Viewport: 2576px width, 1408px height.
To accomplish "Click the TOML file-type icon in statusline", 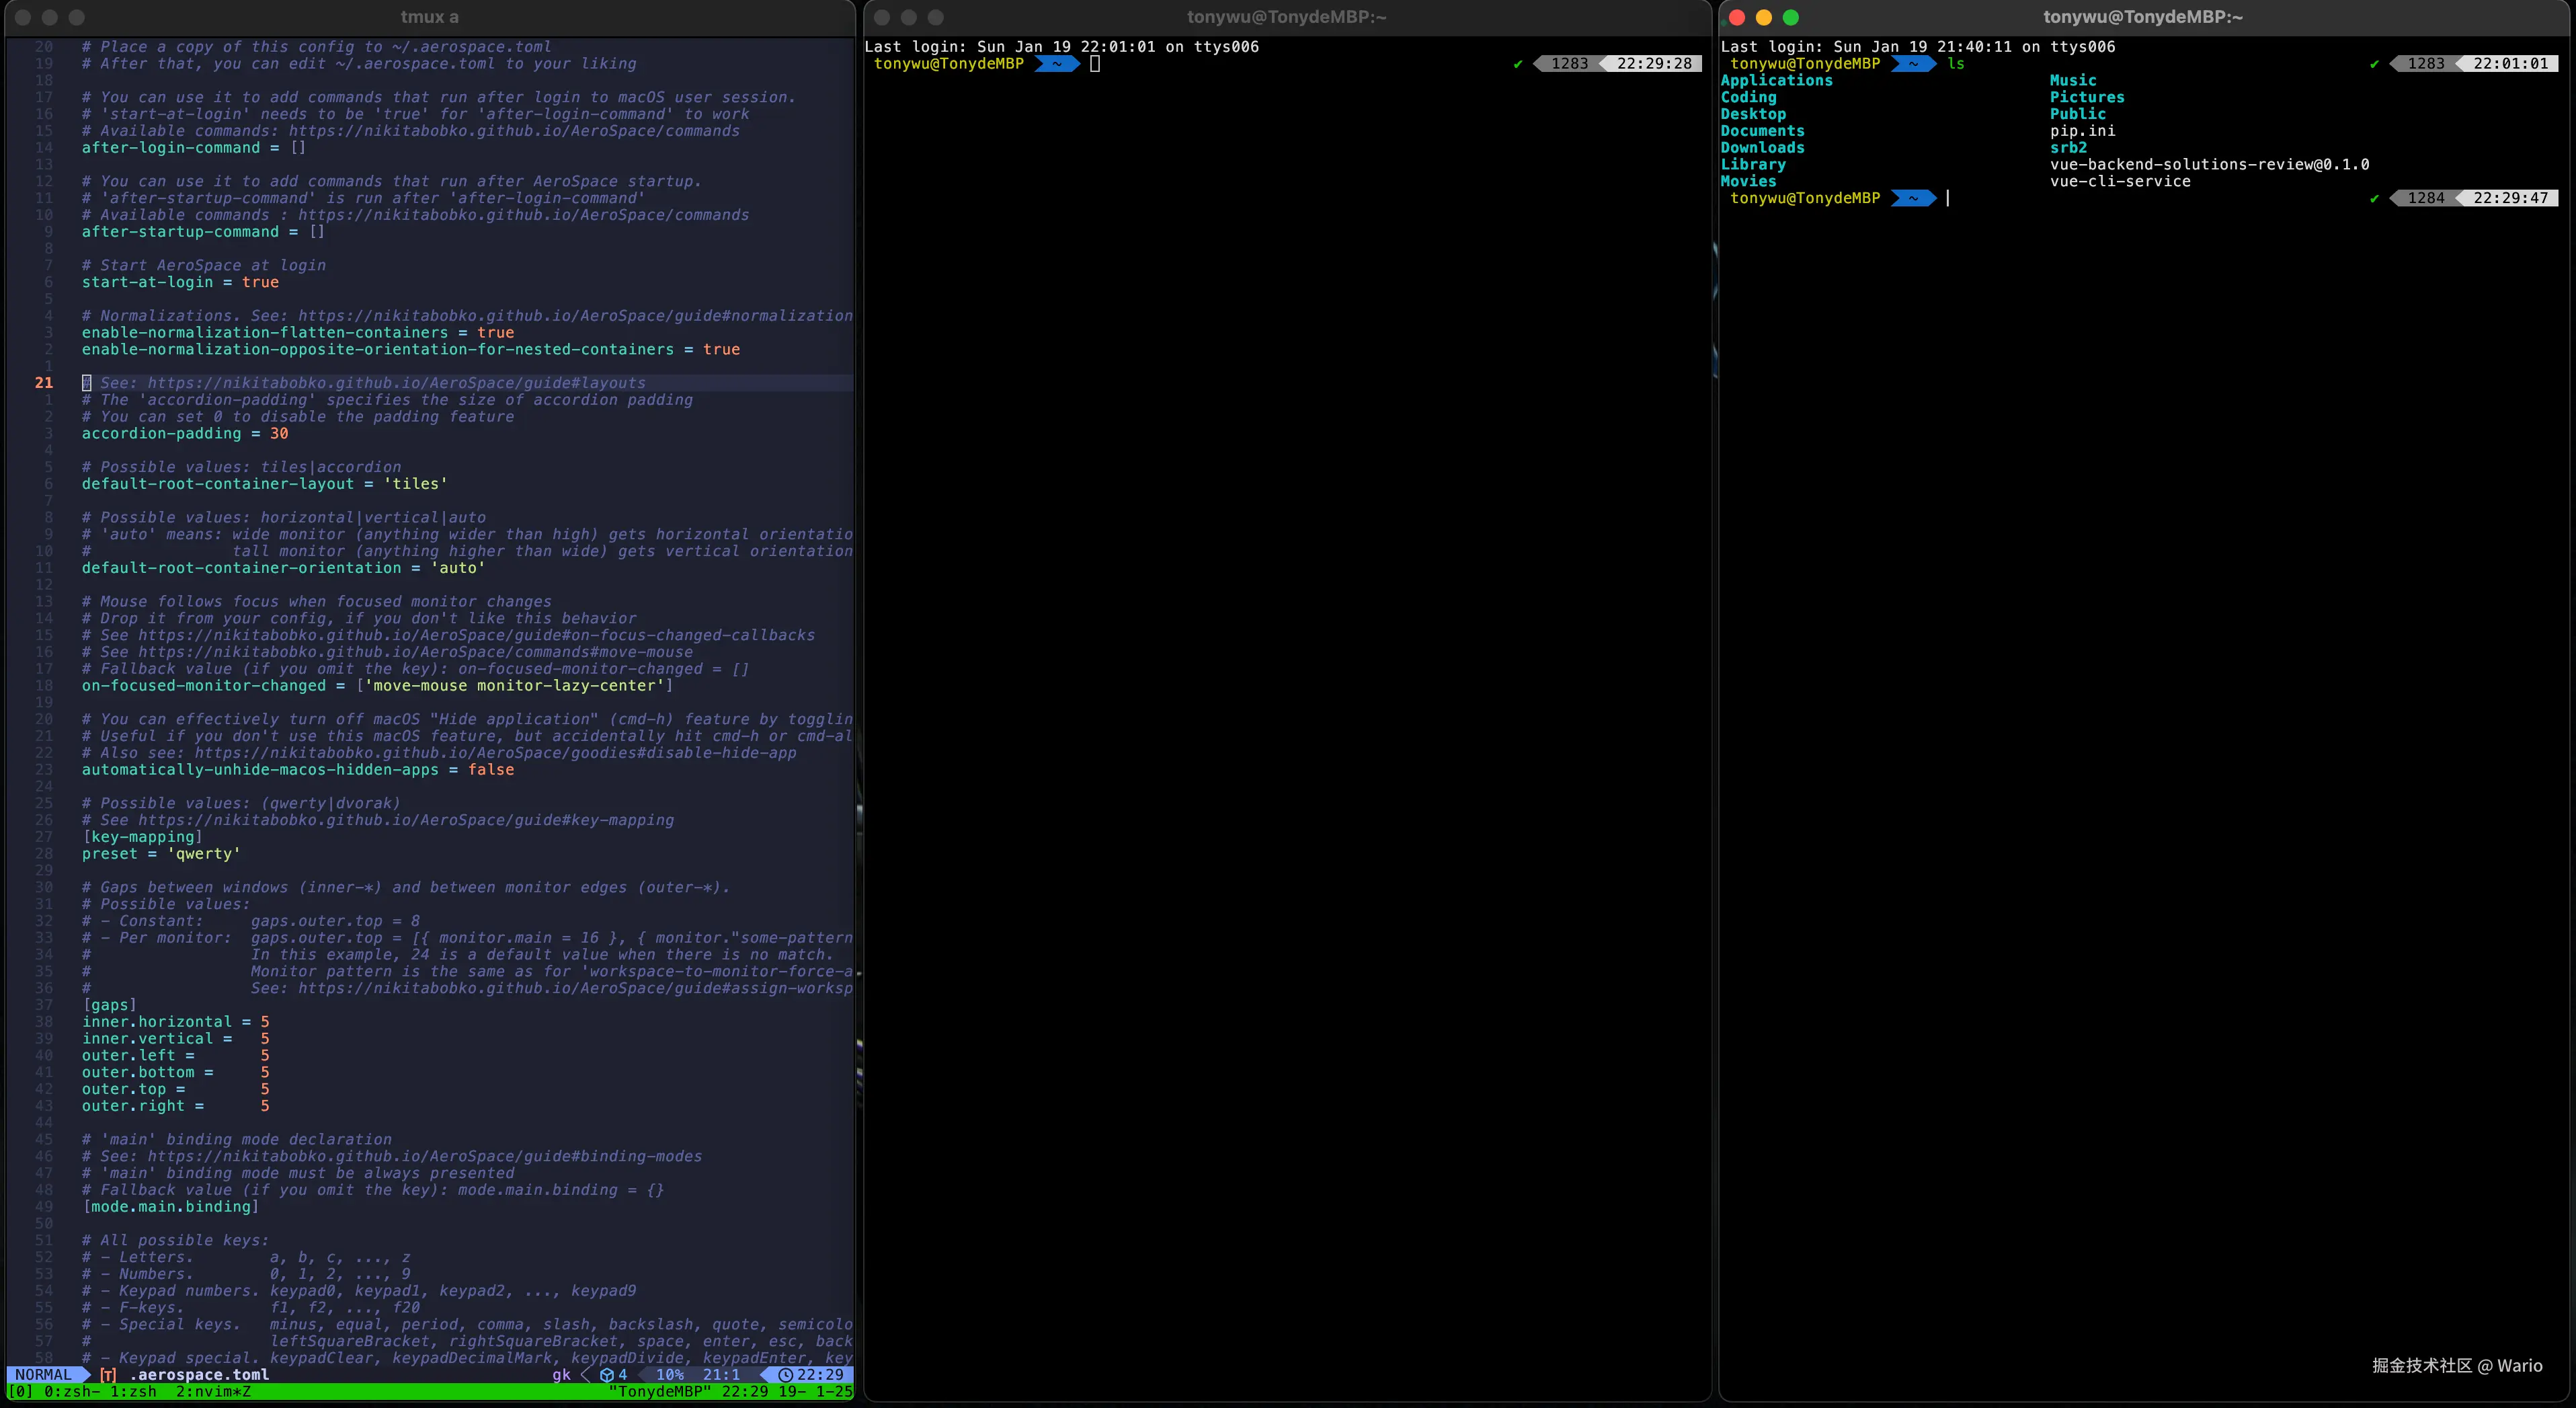I will tap(108, 1375).
